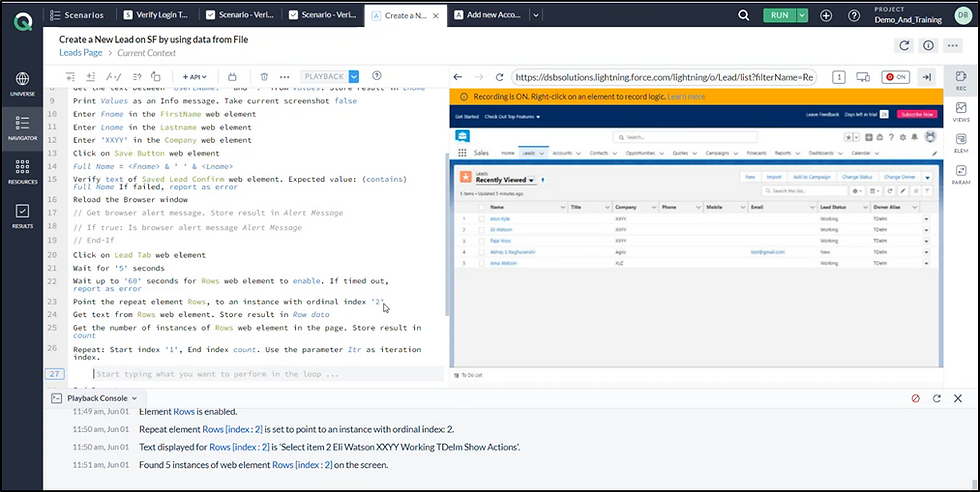Viewport: 980px width, 492px height.
Task: Open the Leads Page breadcrumb link
Action: tap(81, 53)
